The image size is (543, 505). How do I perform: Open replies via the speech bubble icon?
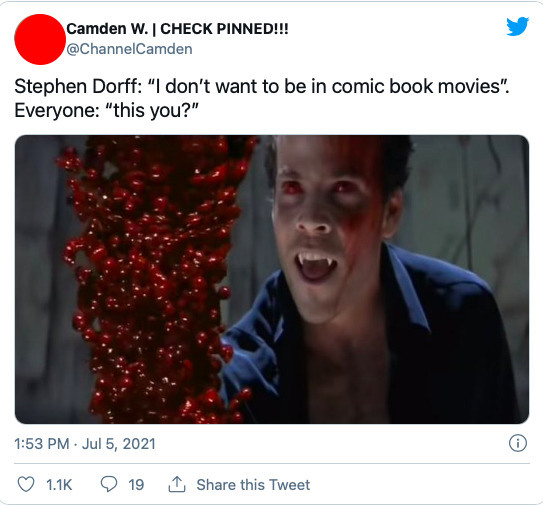coord(109,484)
